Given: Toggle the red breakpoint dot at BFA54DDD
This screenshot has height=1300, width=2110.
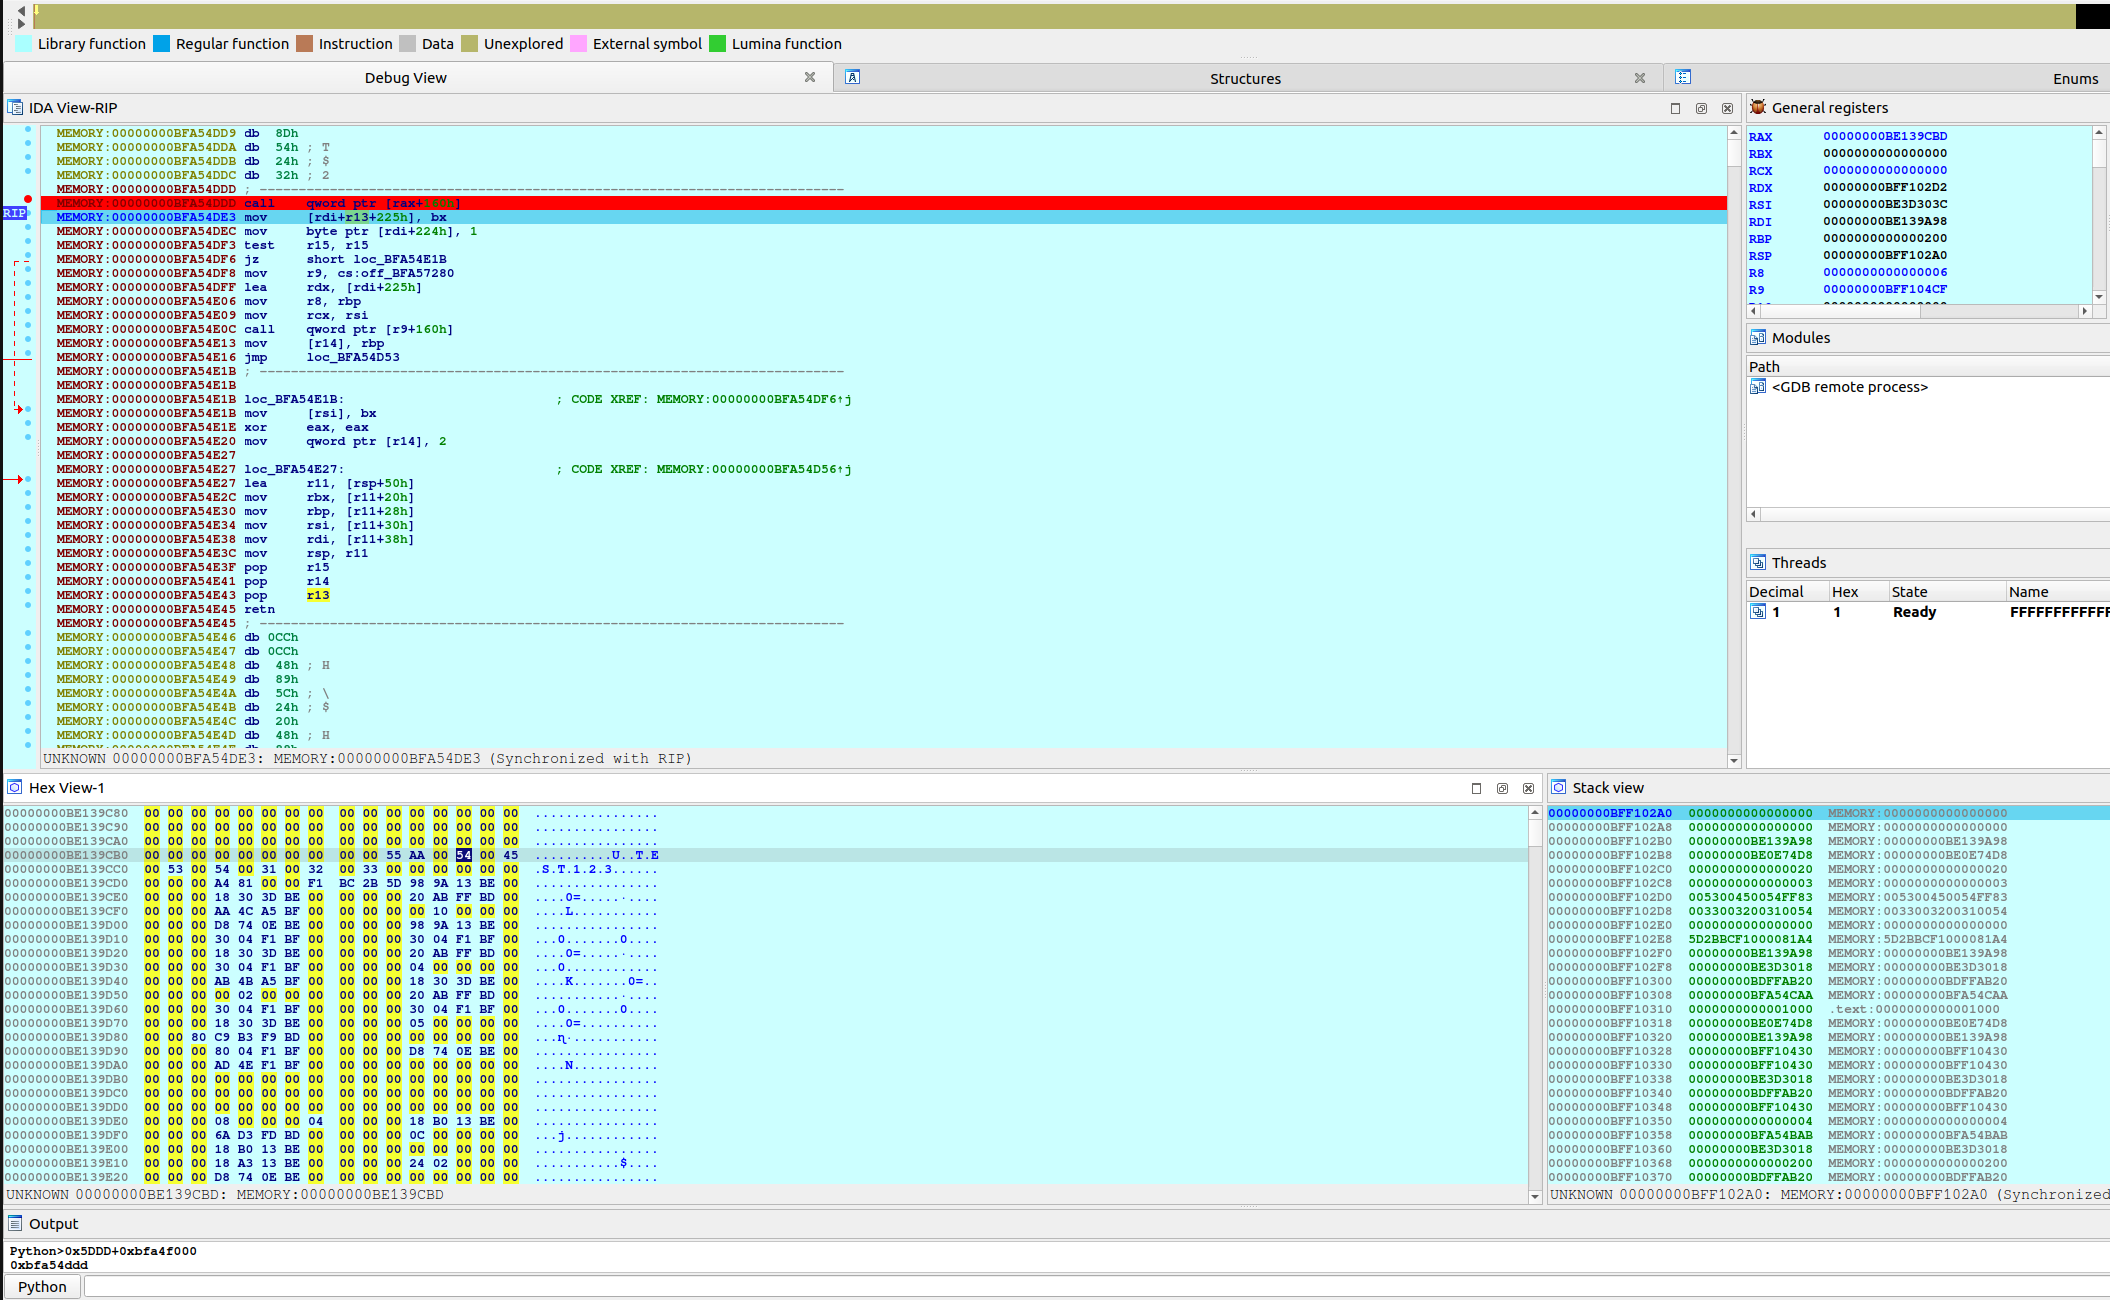Looking at the screenshot, I should (x=28, y=200).
